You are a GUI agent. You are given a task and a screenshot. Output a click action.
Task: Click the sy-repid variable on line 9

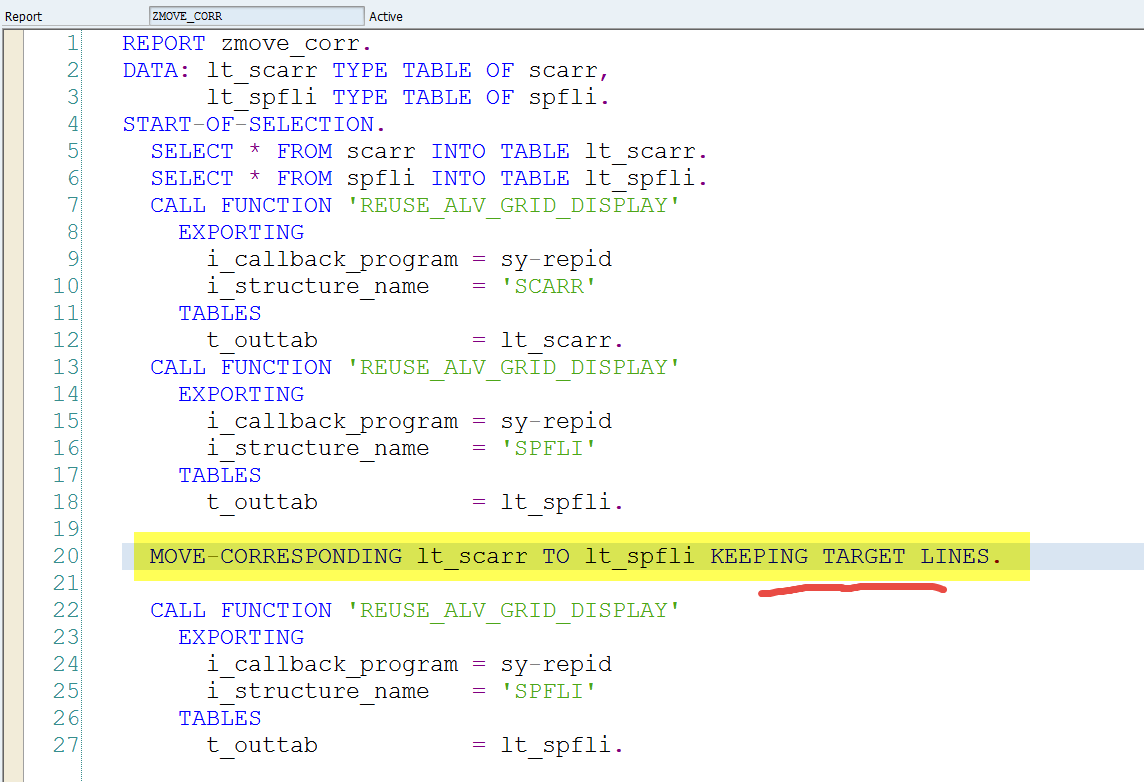560,258
